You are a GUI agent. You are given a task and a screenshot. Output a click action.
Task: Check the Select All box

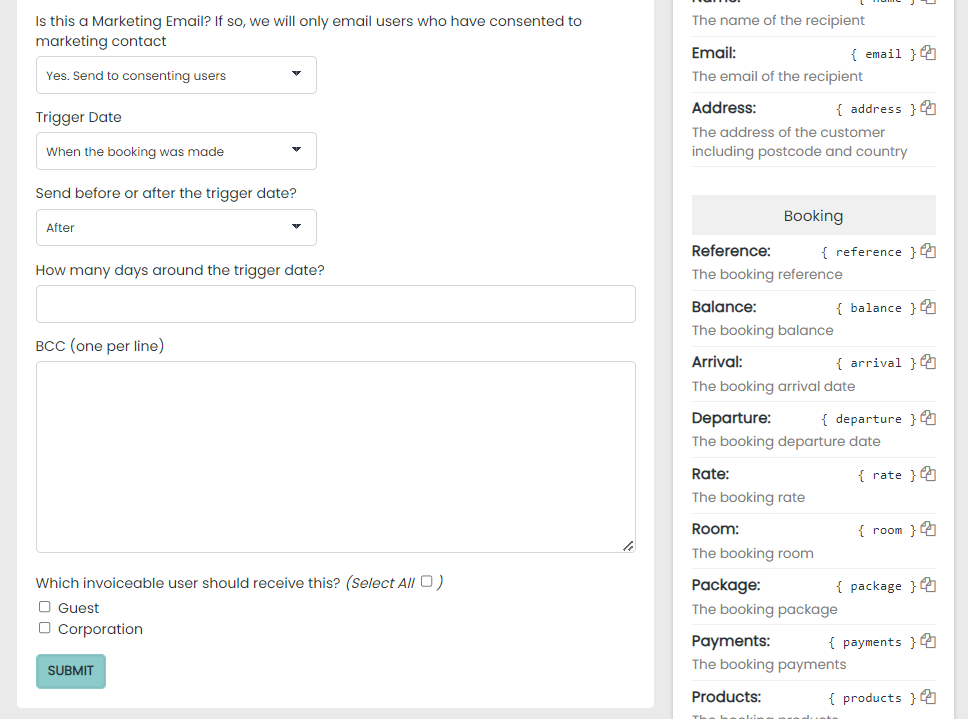pyautogui.click(x=427, y=581)
